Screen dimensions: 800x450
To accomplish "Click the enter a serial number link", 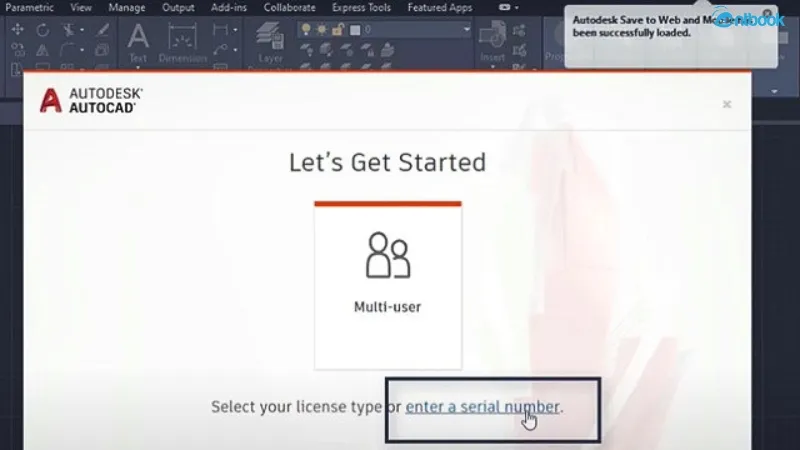I will point(483,407).
